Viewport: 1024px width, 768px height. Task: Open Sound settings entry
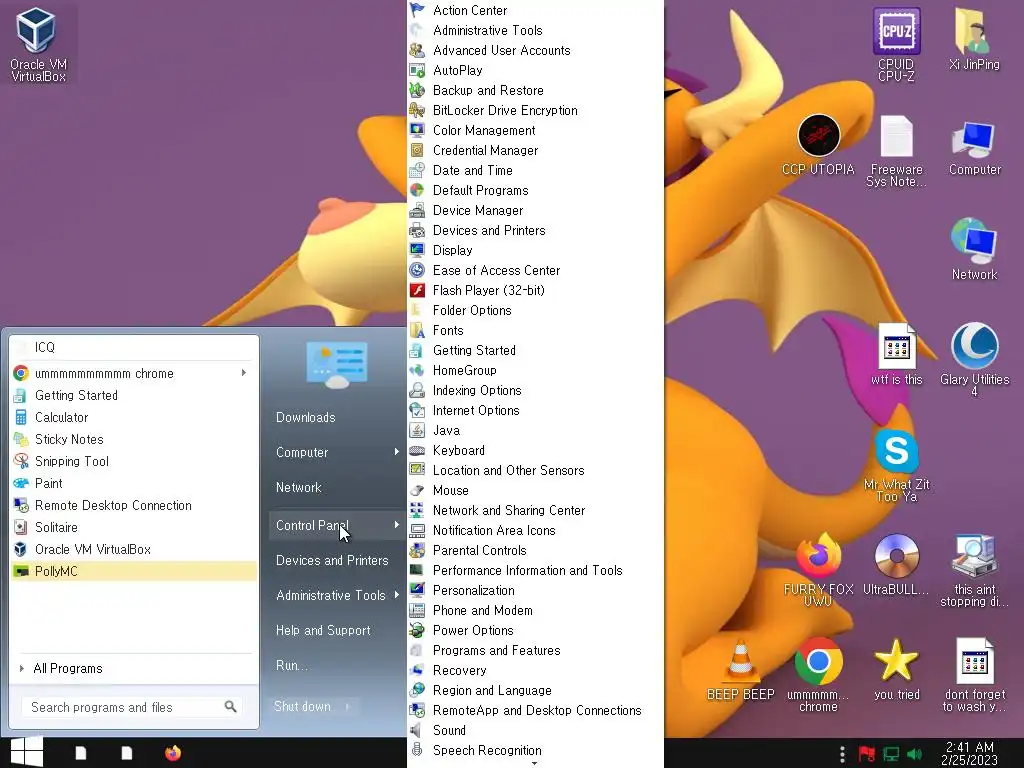click(x=449, y=730)
